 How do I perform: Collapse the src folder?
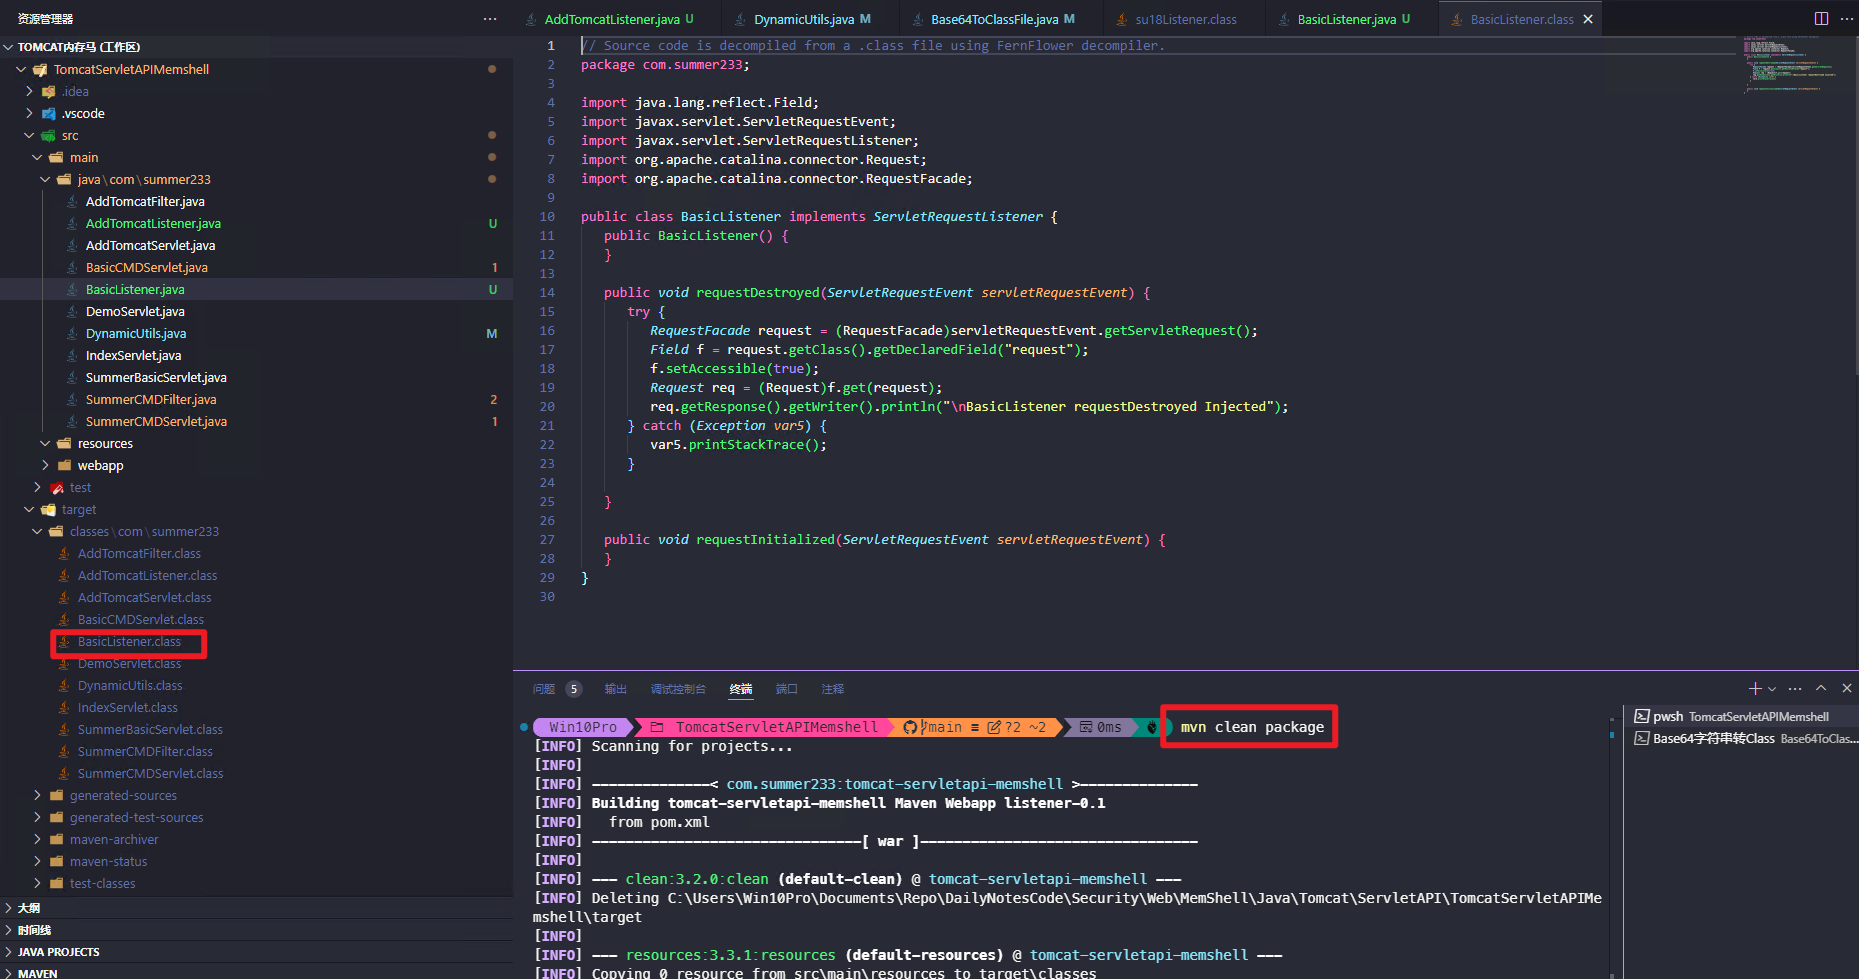29,136
